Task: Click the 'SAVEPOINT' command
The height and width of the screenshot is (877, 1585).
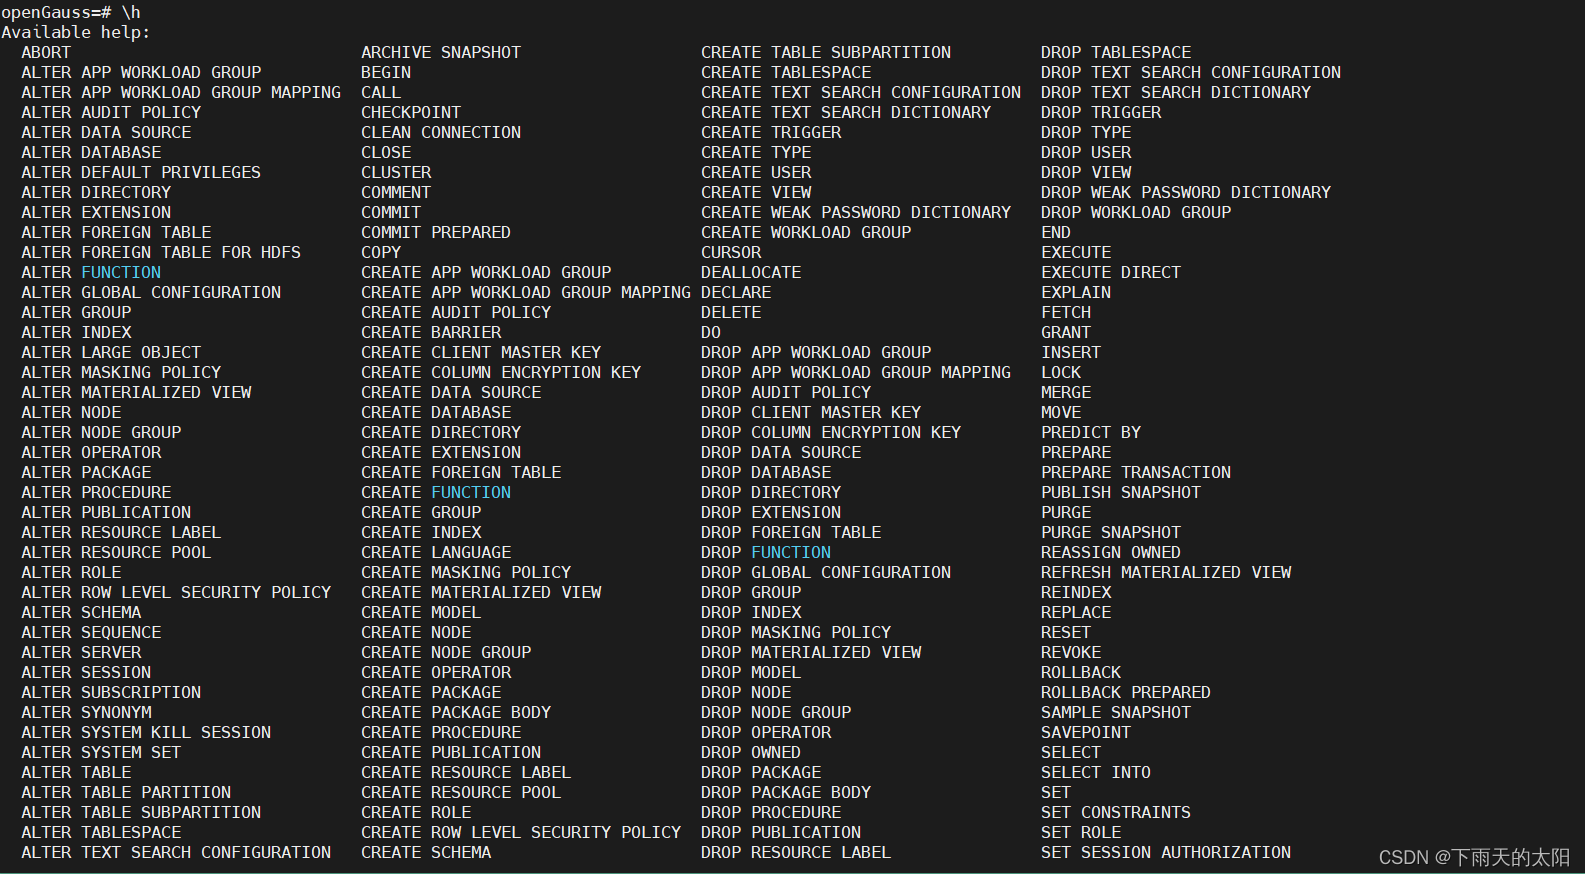Action: pyautogui.click(x=1086, y=732)
